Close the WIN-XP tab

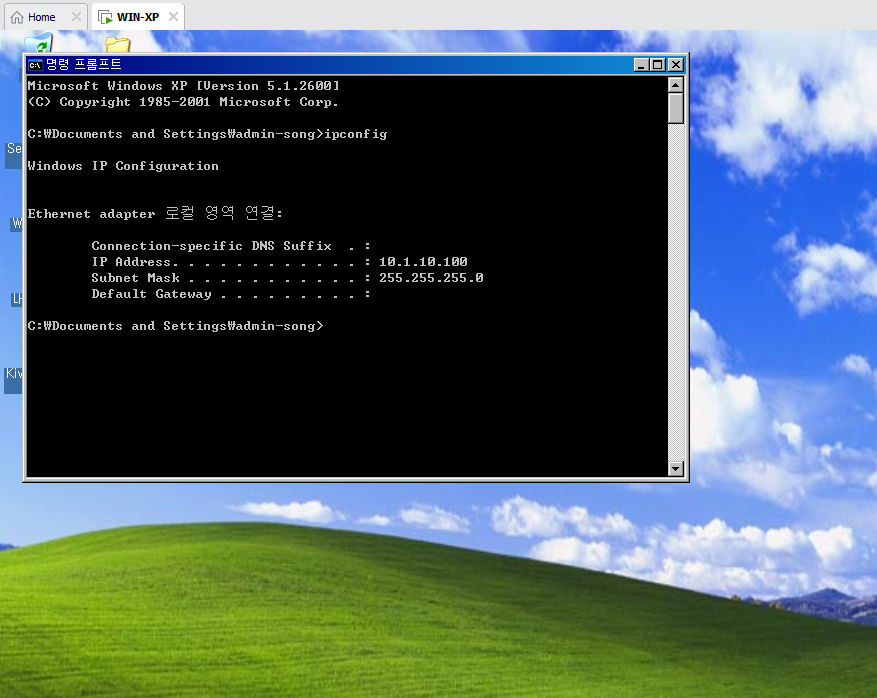[x=173, y=17]
